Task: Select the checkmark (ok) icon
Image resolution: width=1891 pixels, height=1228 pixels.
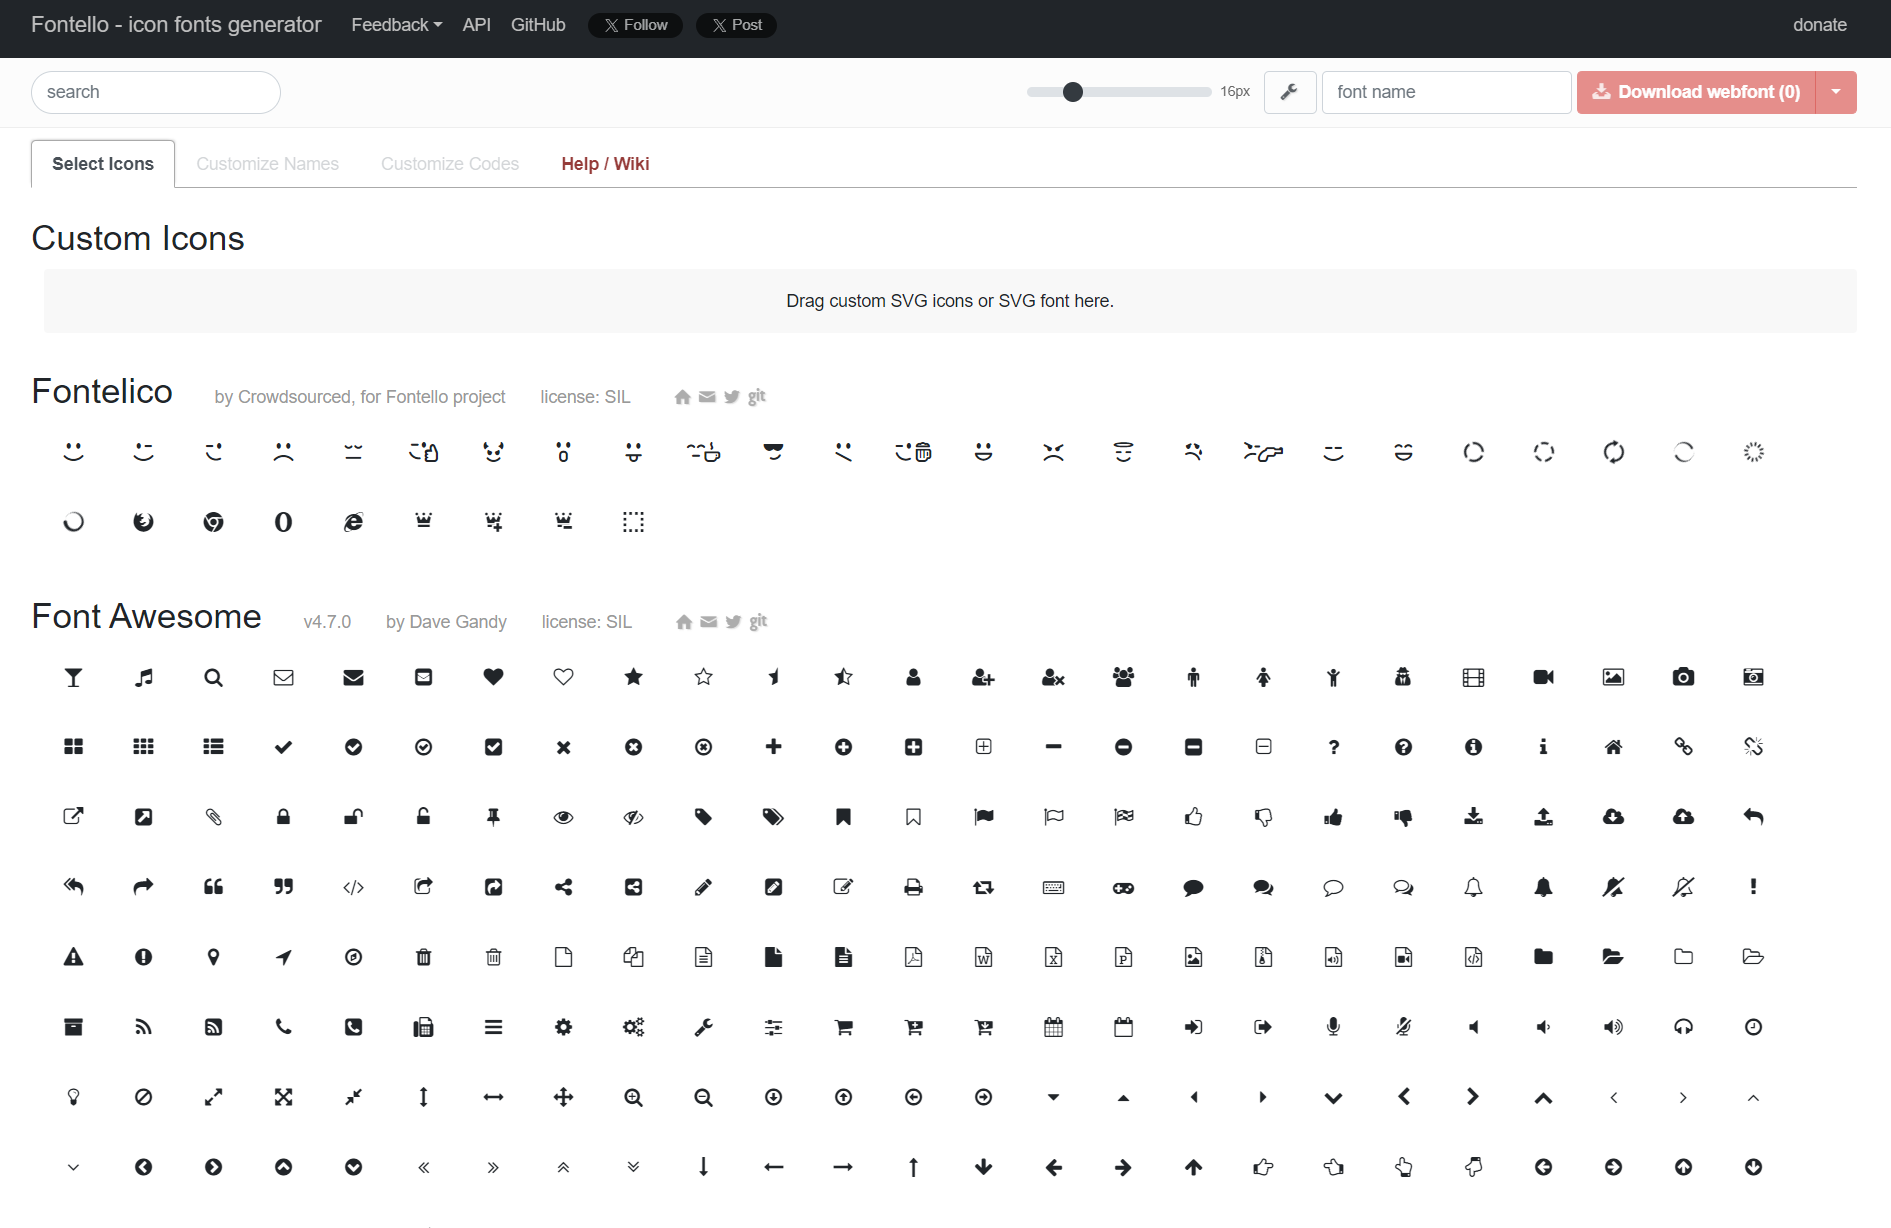Action: [x=284, y=747]
